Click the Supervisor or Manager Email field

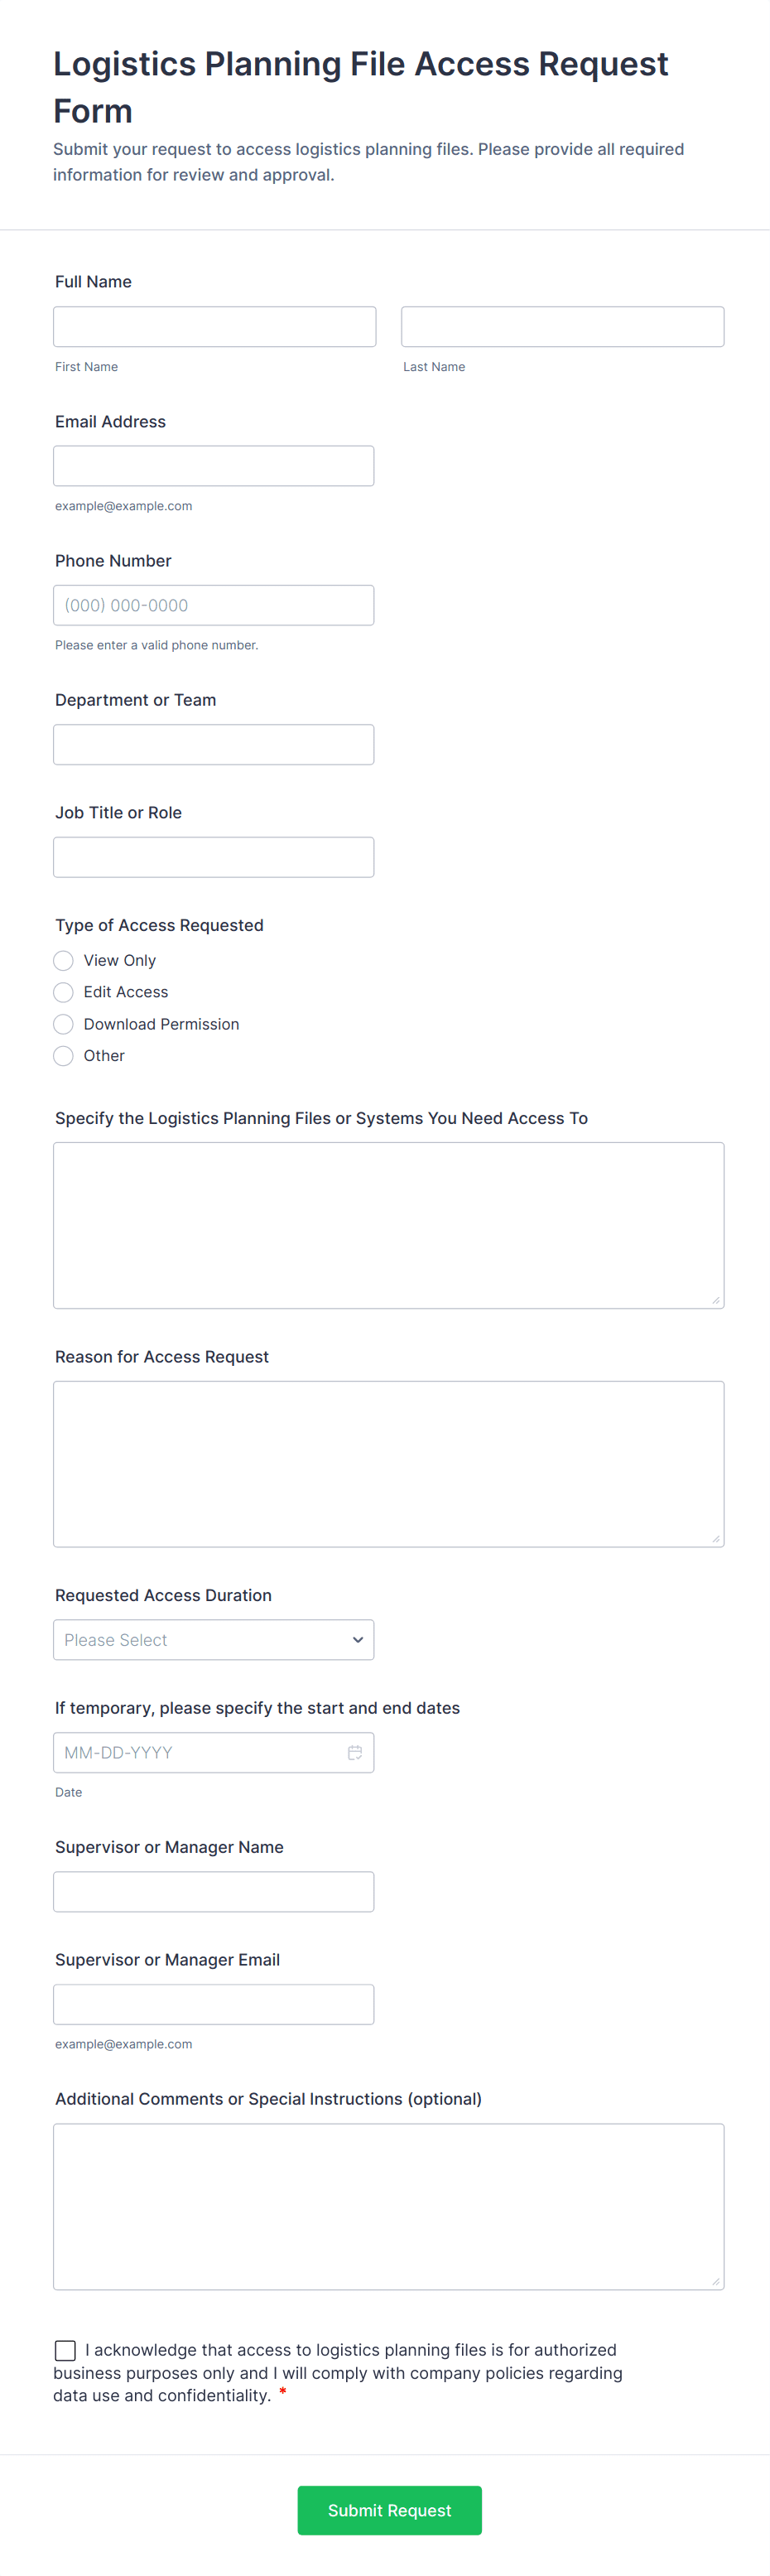tap(214, 2005)
